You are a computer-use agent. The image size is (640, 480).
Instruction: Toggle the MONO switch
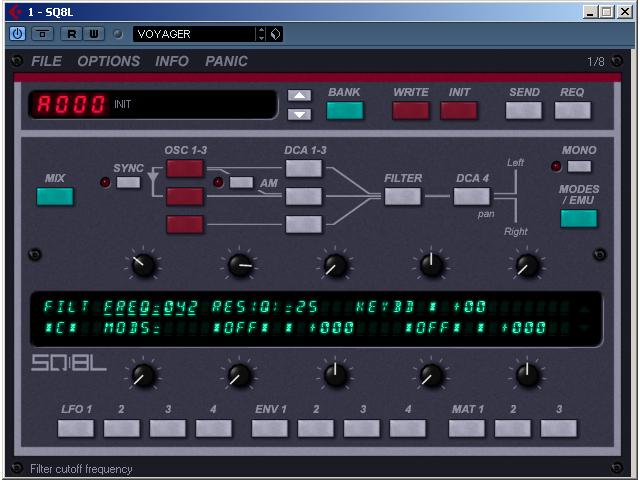click(x=579, y=166)
